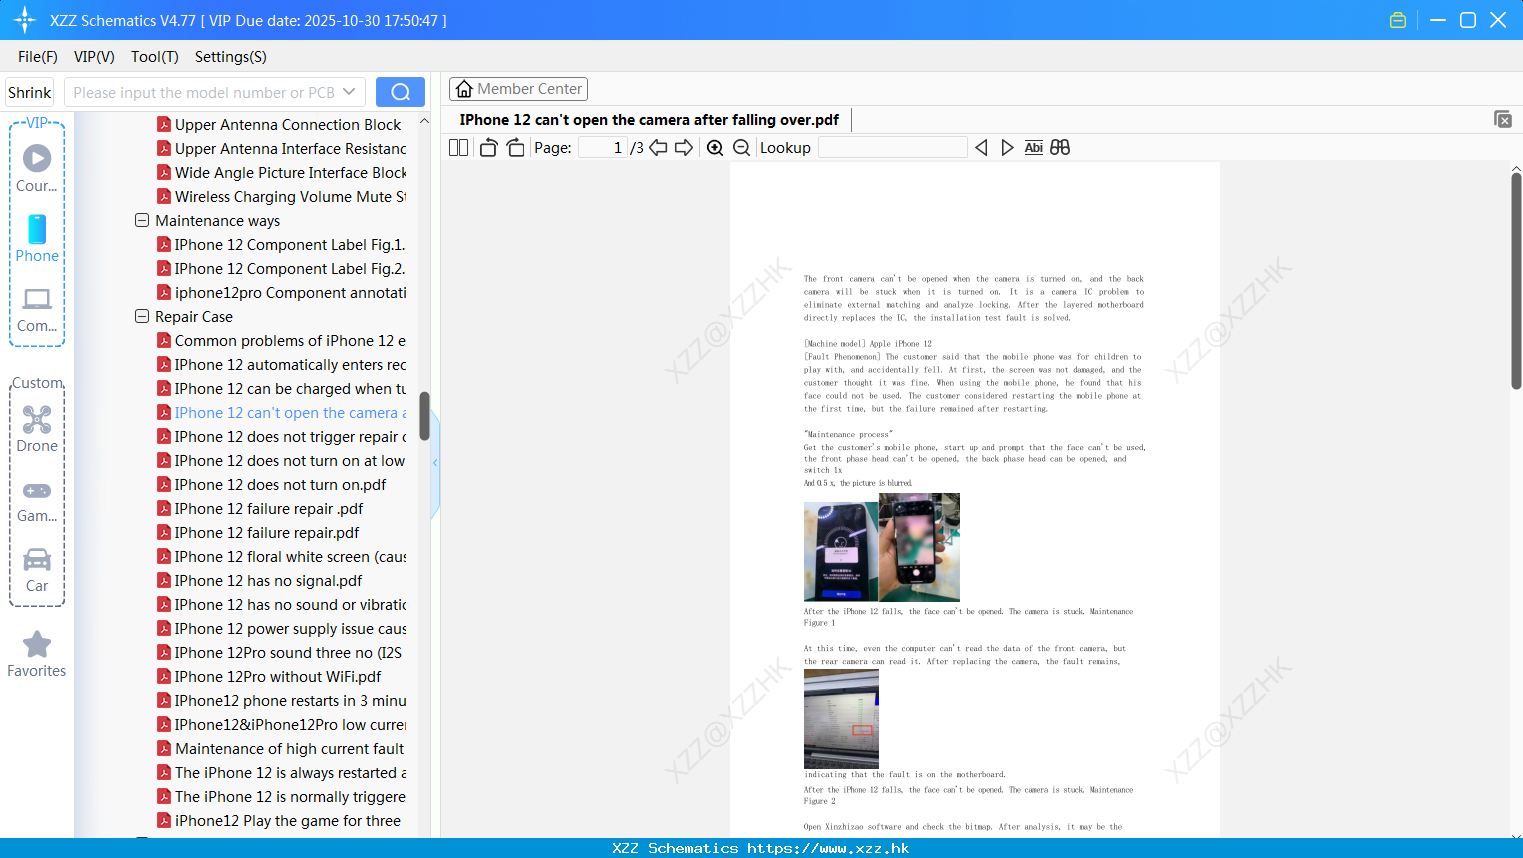Viewport: 1523px width, 858px height.
Task: Open the File(F) menu
Action: [x=38, y=57]
